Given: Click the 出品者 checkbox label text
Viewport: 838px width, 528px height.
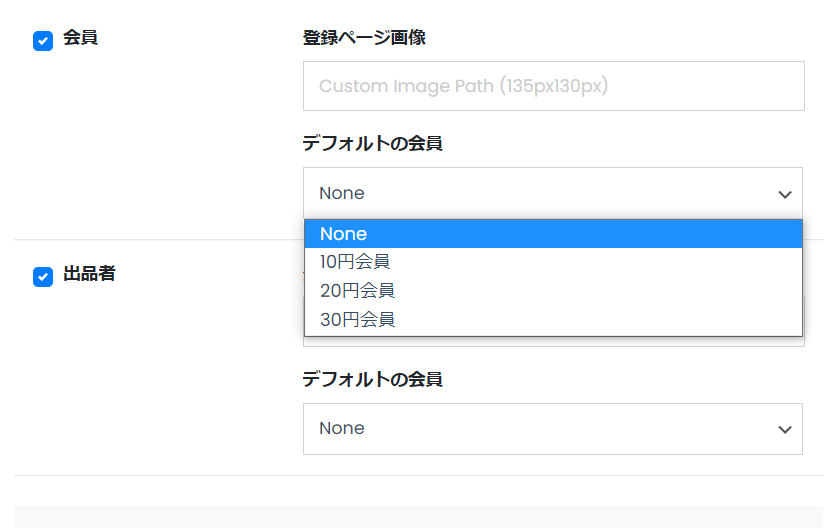Looking at the screenshot, I should 89,274.
